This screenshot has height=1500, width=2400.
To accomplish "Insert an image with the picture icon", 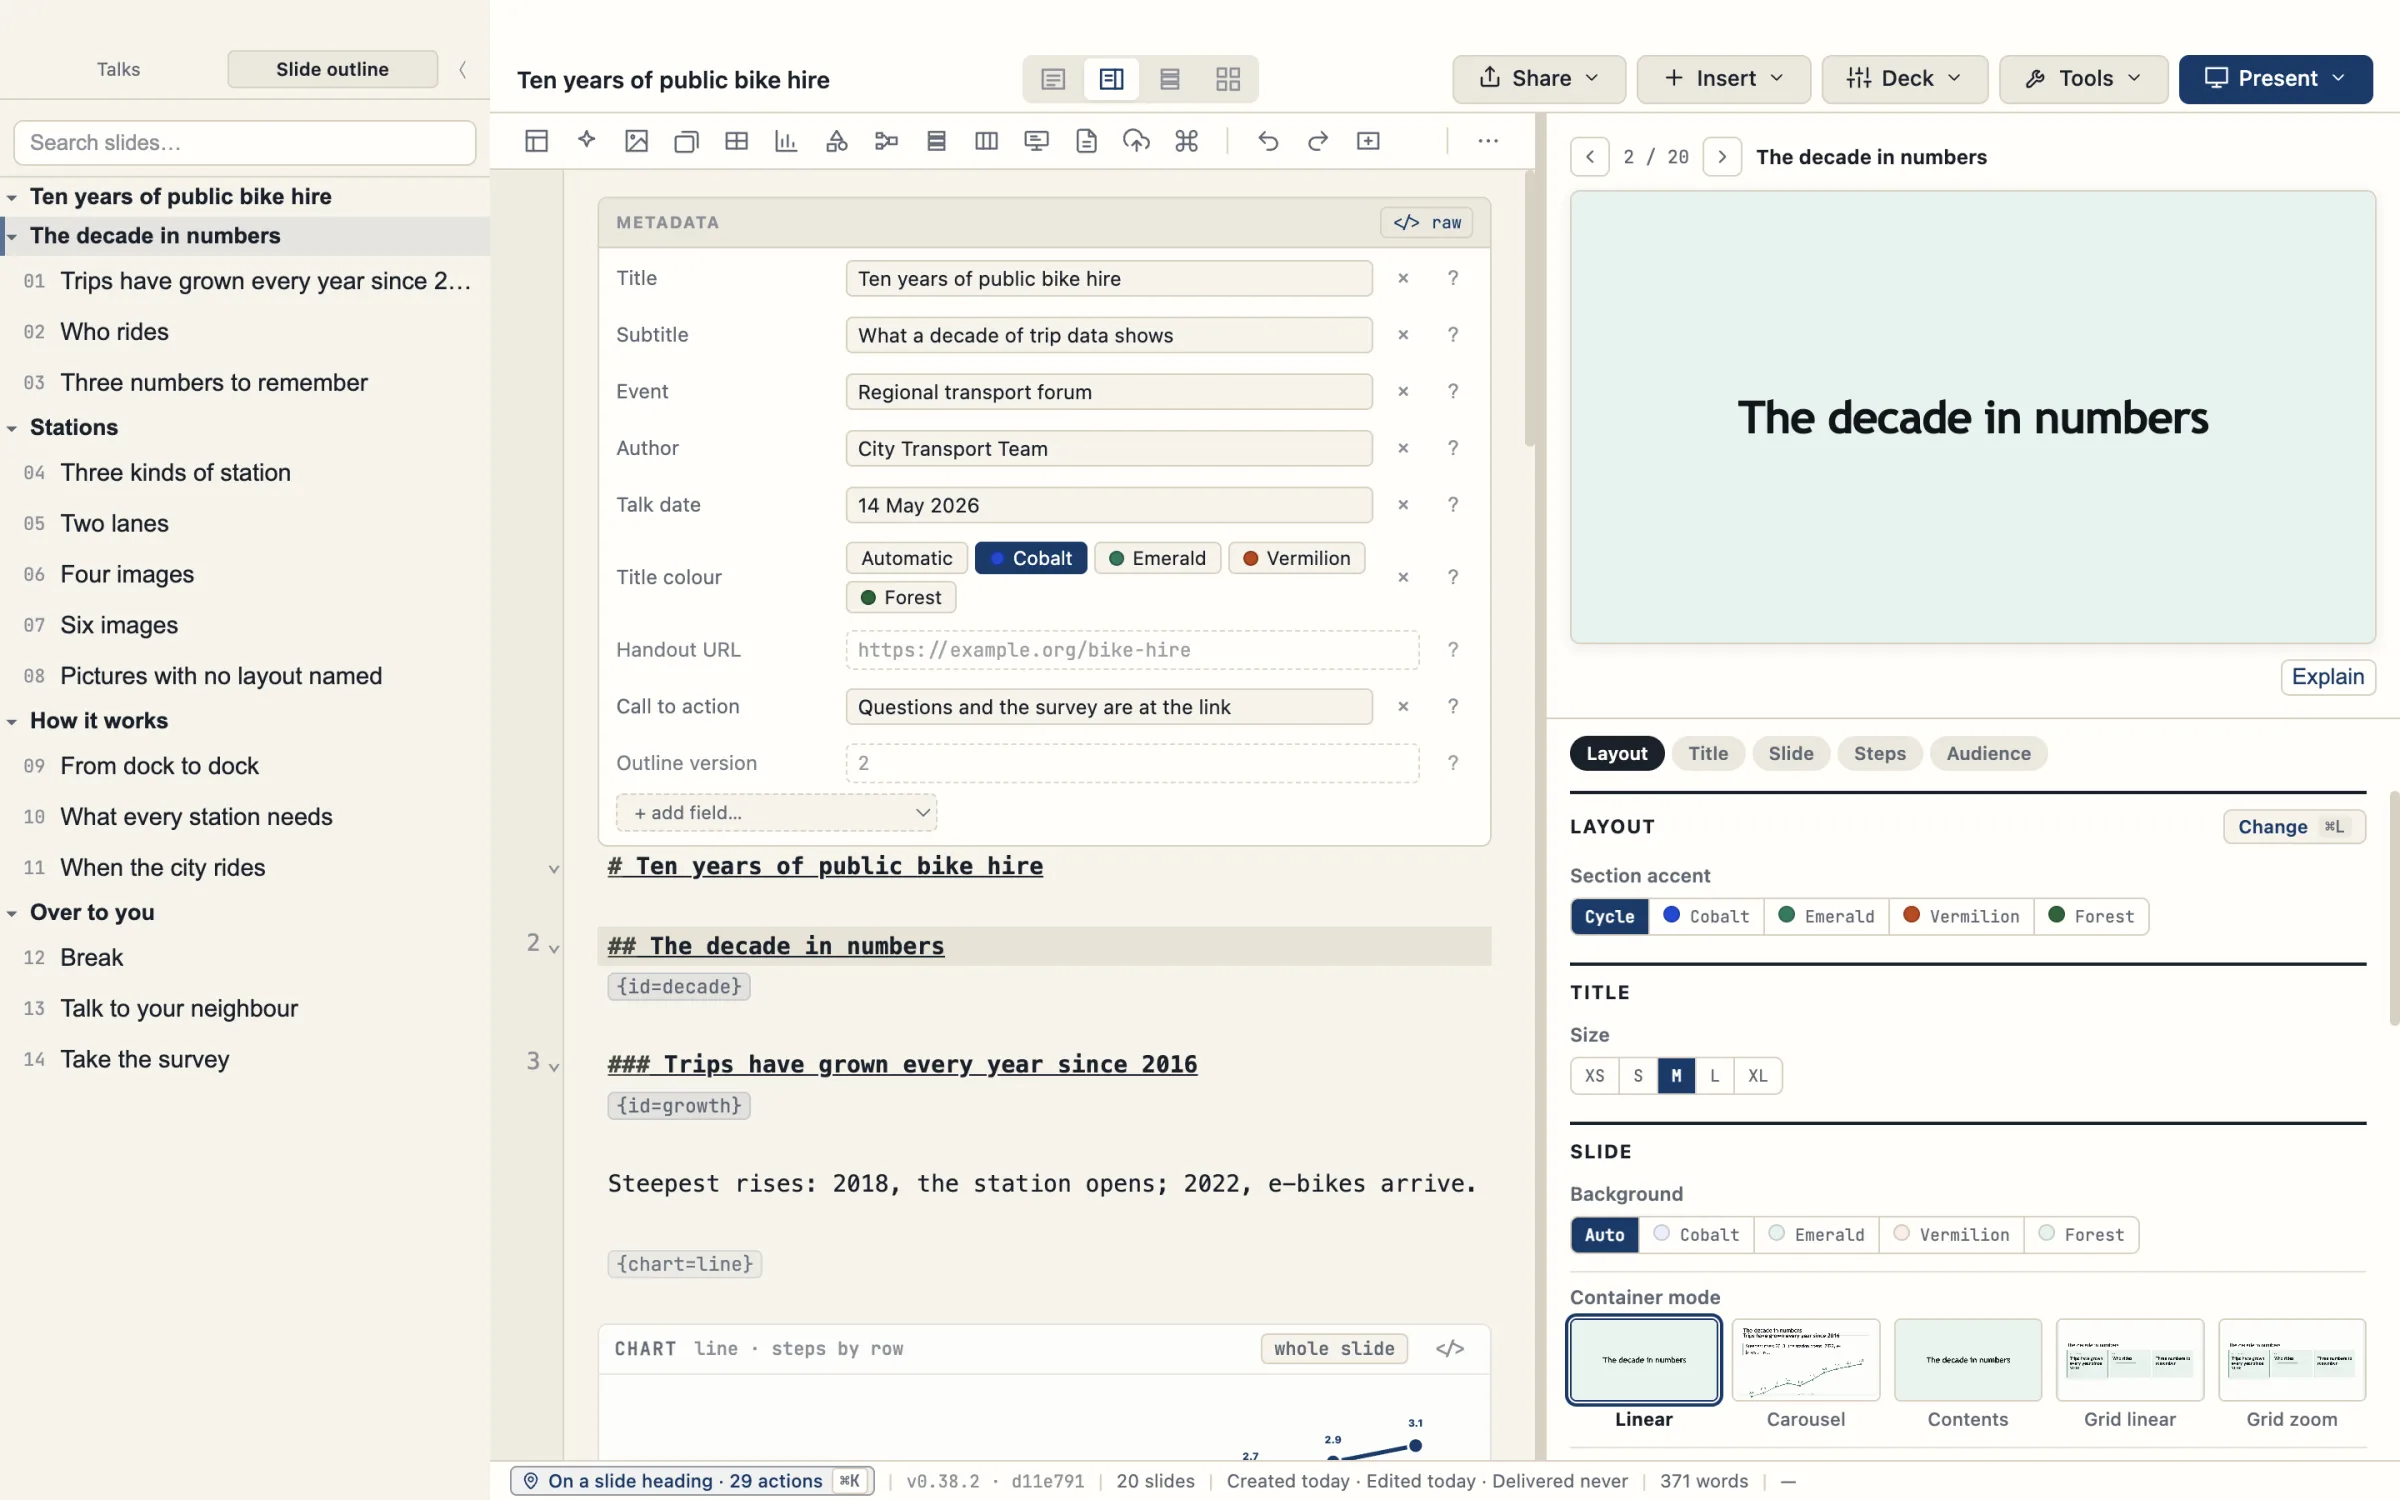I will pos(636,141).
